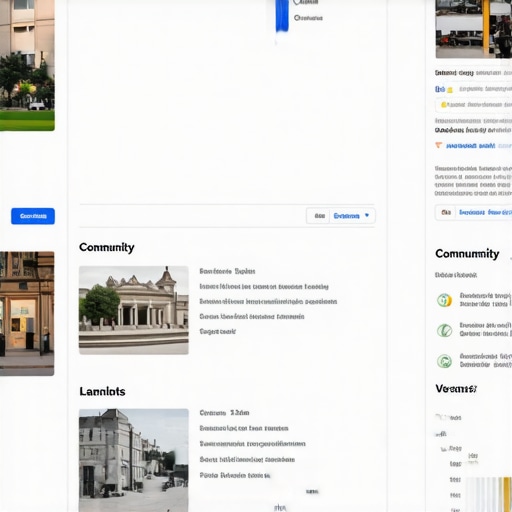Click the blue vertical bar at the top center
512x512 pixels.
(x=282, y=16)
